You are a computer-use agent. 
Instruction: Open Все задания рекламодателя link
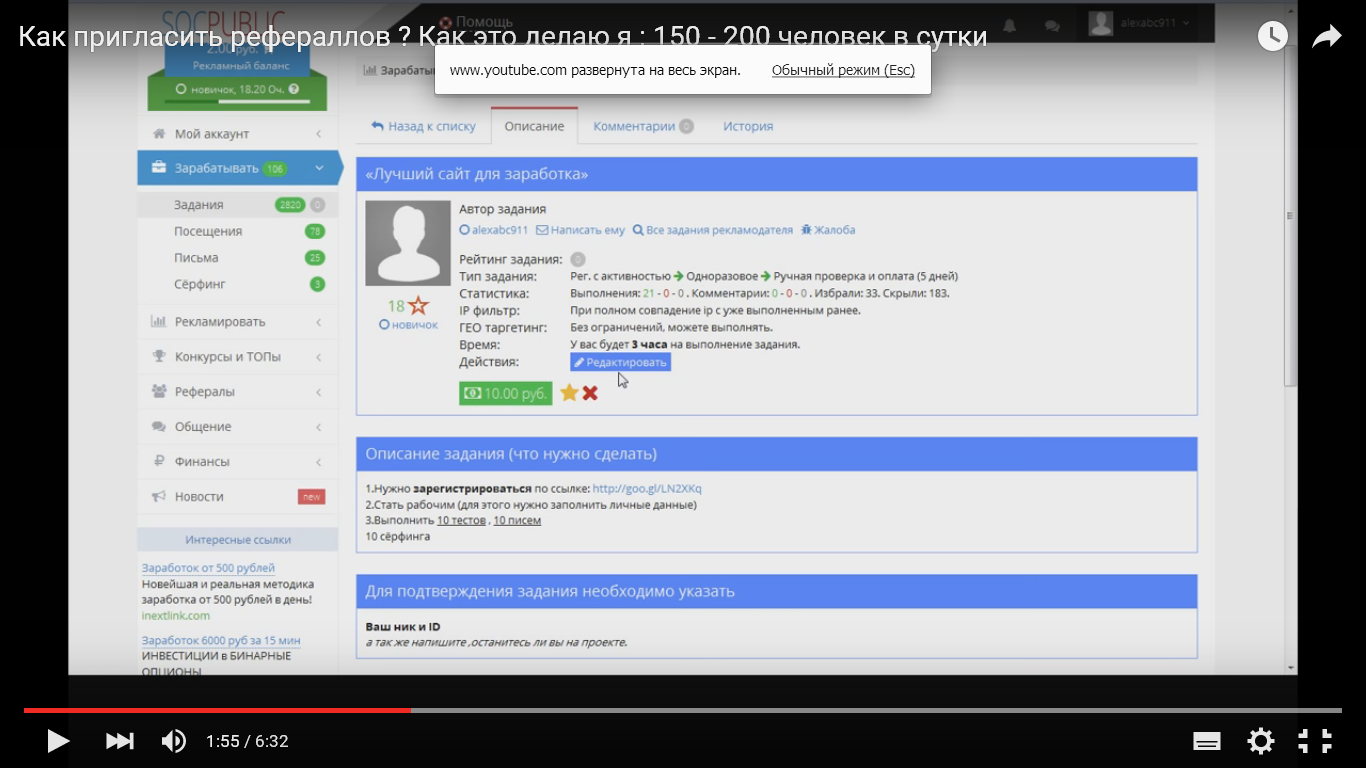[x=712, y=229]
